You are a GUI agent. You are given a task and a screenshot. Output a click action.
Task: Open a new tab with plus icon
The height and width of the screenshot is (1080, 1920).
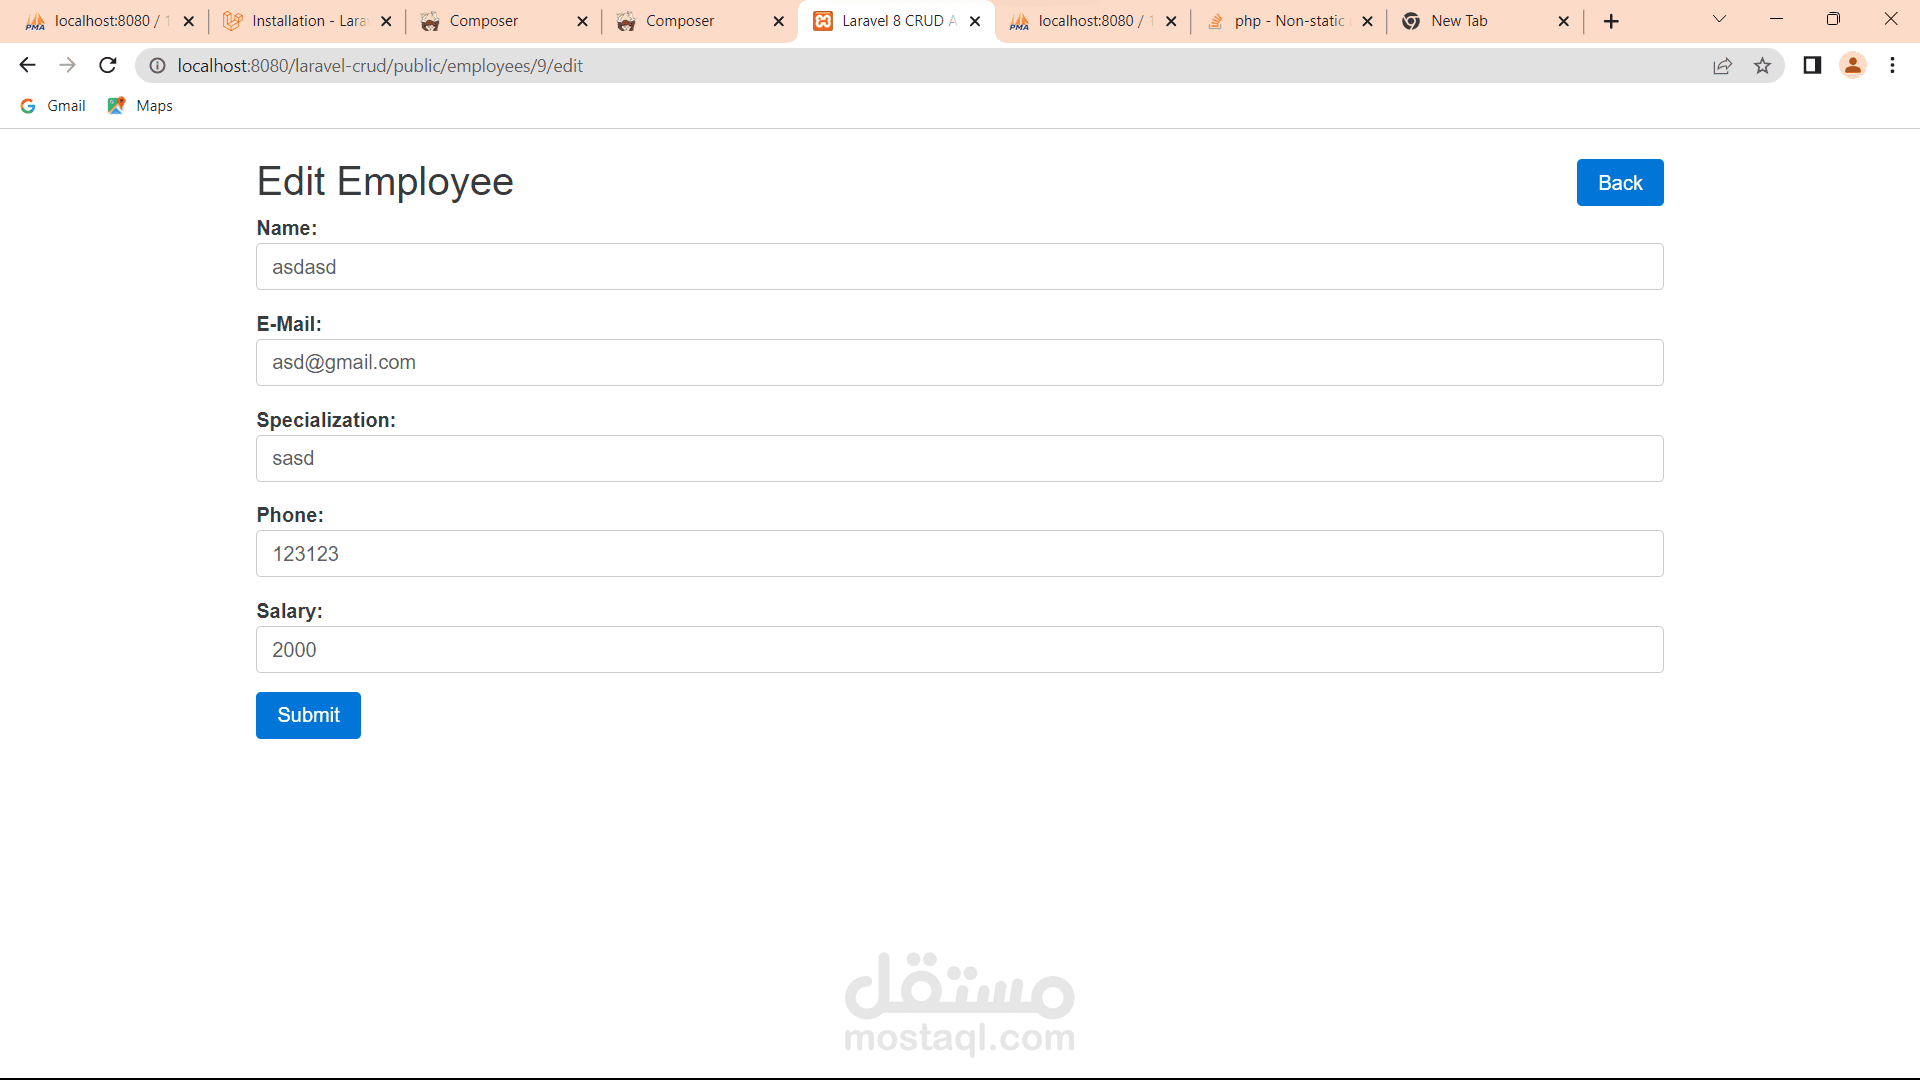pos(1611,21)
